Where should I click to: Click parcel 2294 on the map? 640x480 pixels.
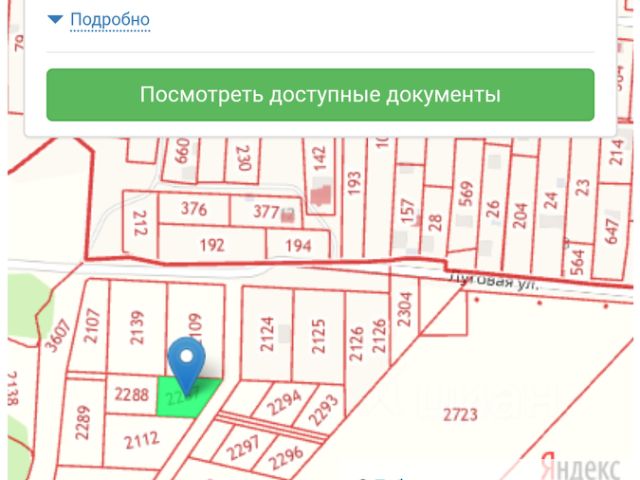coord(282,403)
